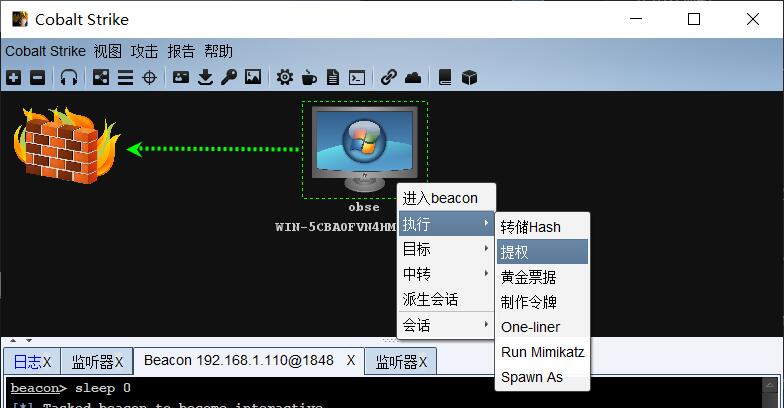View downloaded files with download arrow icon
The image size is (784, 408).
205,77
